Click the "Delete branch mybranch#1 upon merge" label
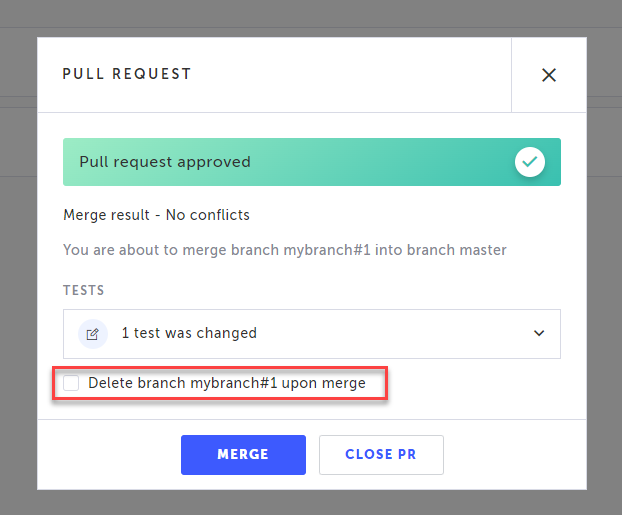This screenshot has height=515, width=622. pyautogui.click(x=227, y=383)
